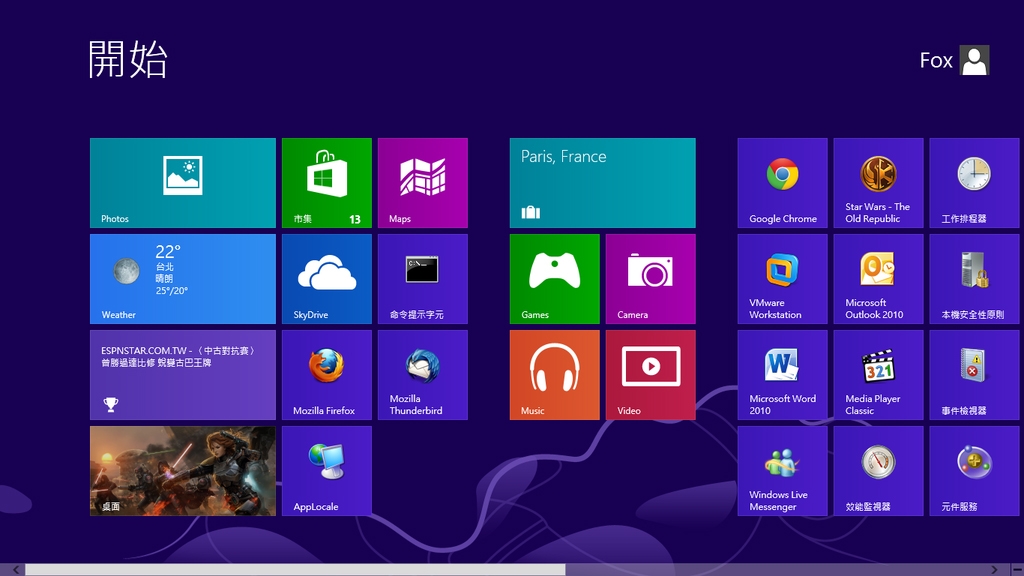
Task: Open the Music tile
Action: 554,375
